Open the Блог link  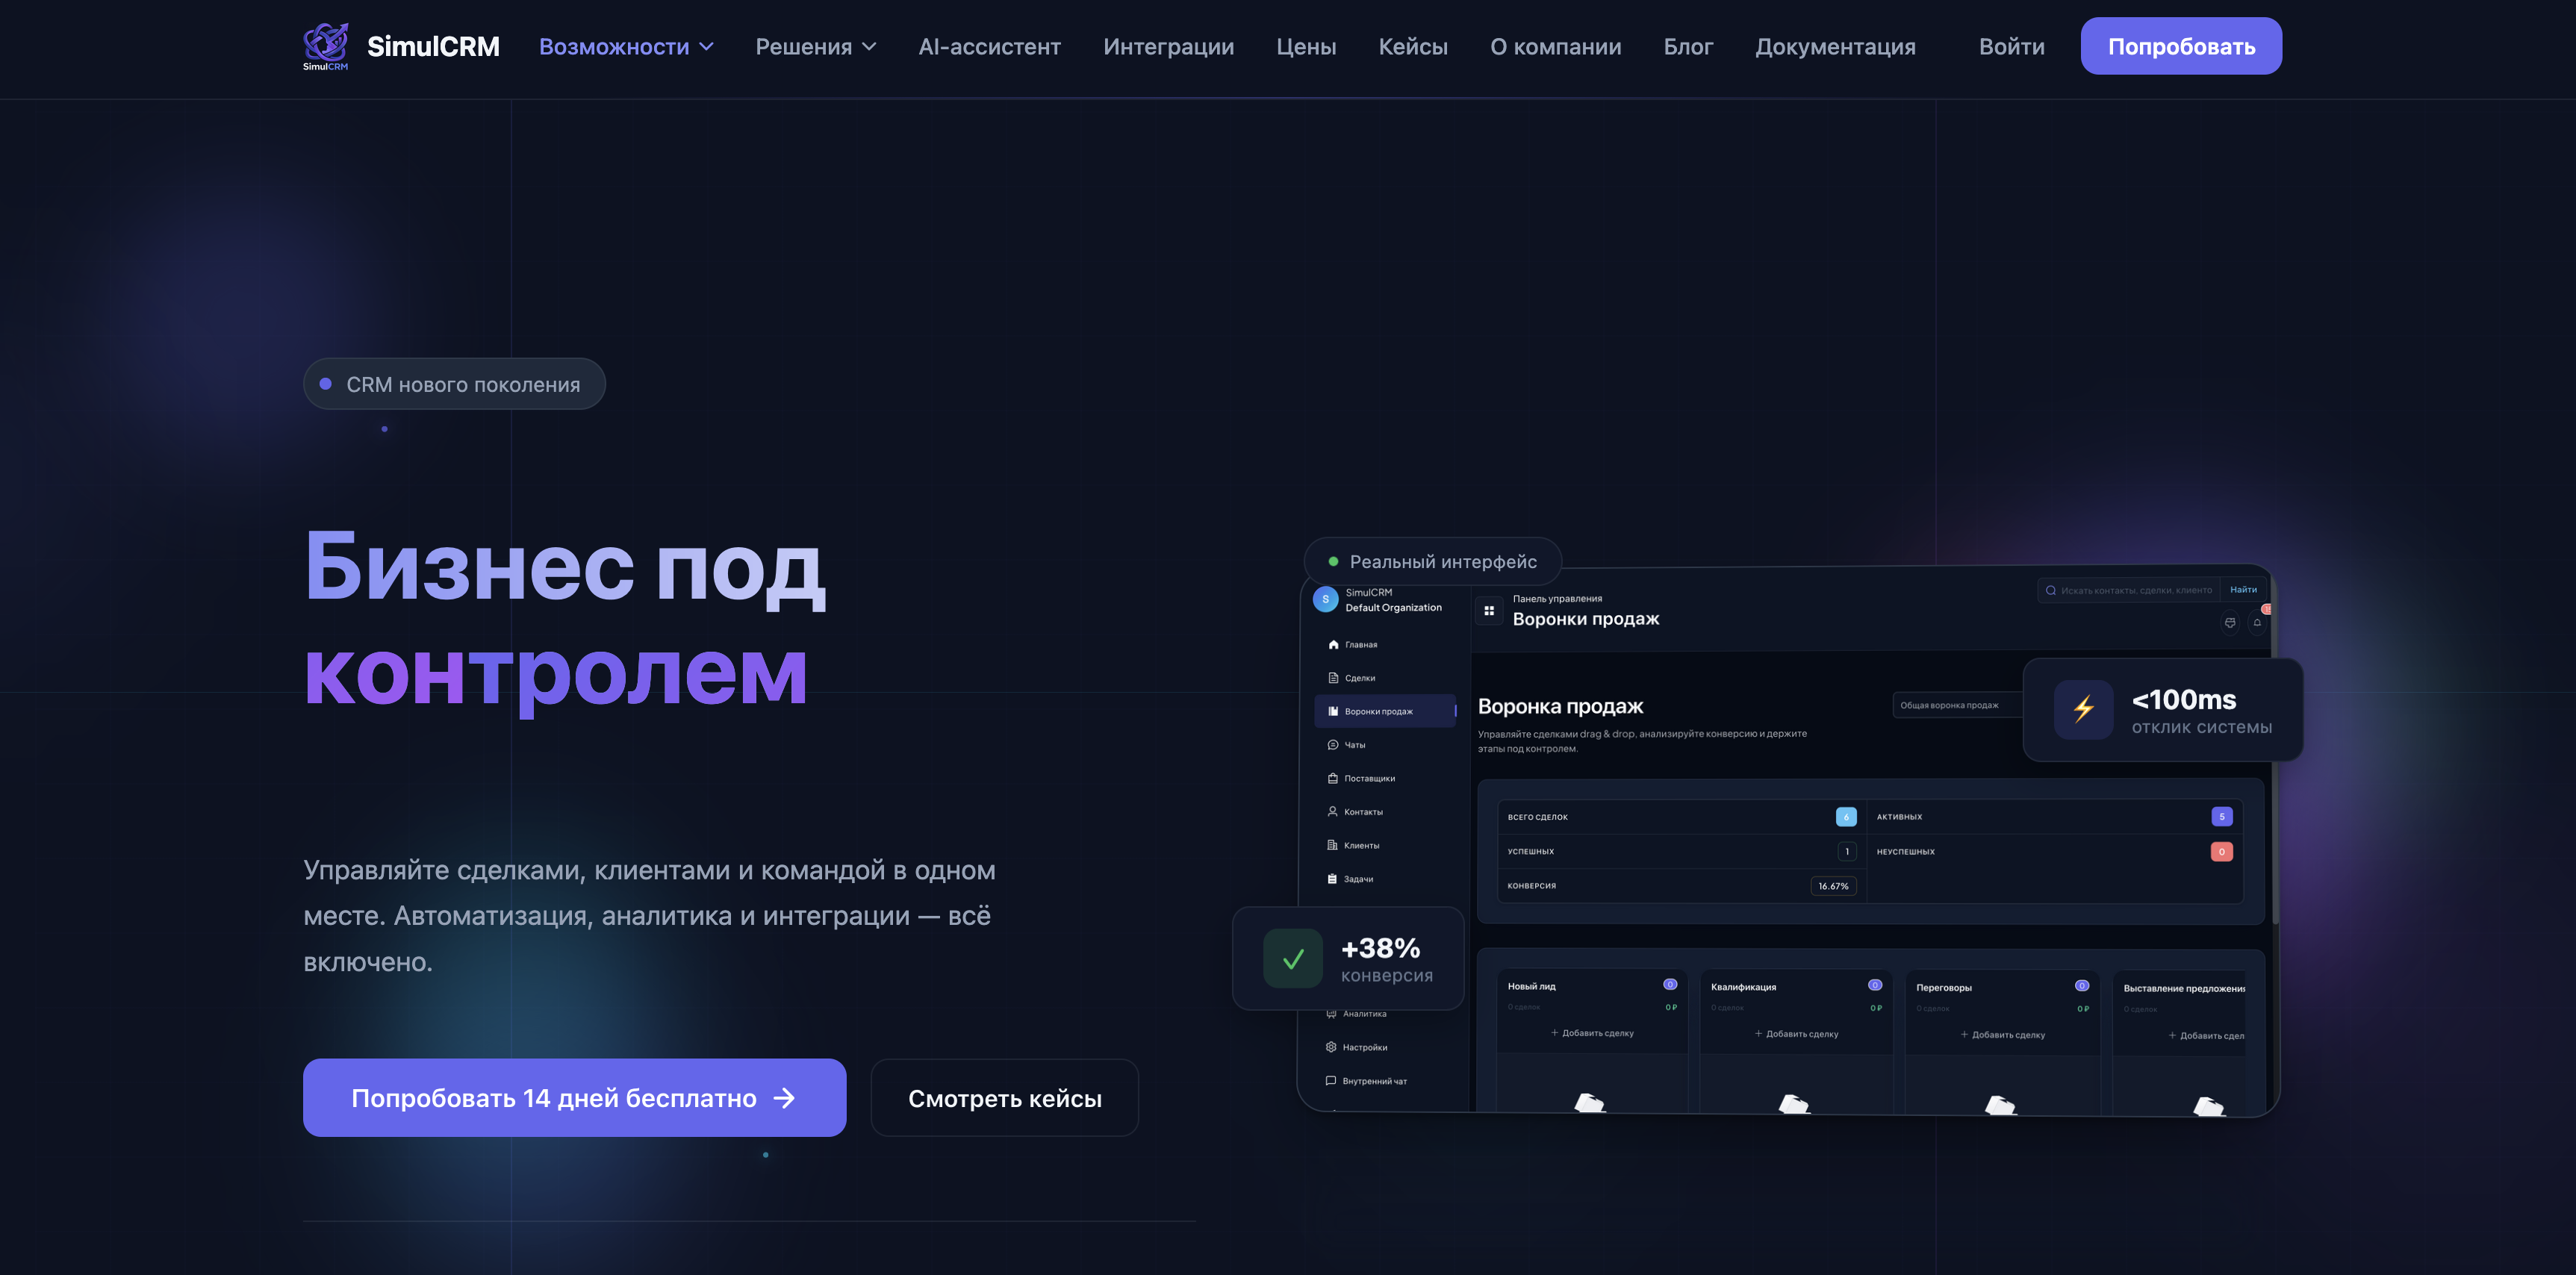1688,46
